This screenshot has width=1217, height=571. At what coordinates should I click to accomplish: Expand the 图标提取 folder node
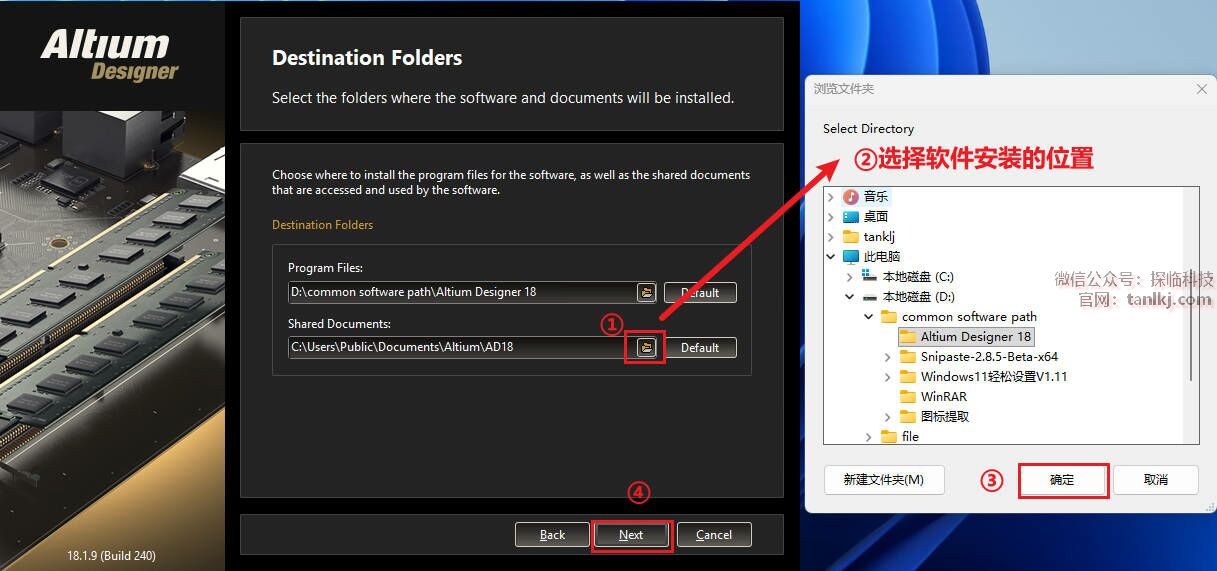888,417
